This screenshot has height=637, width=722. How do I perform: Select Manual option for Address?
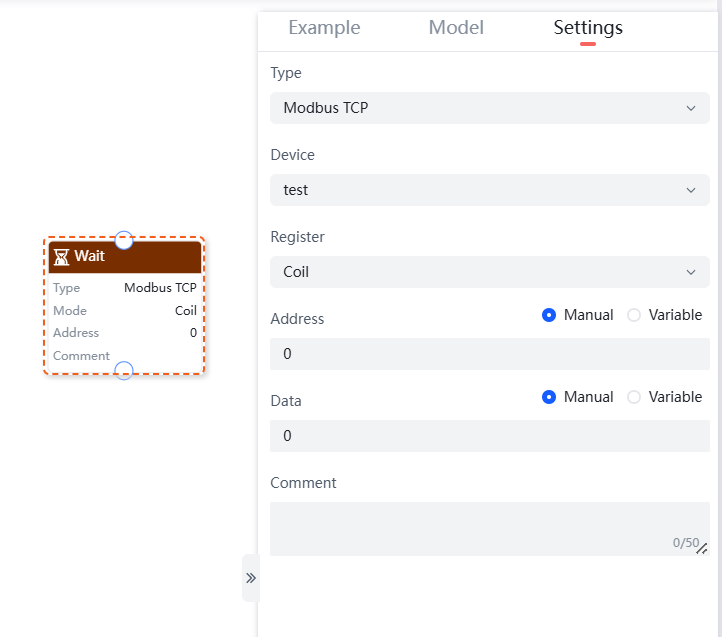pyautogui.click(x=549, y=315)
